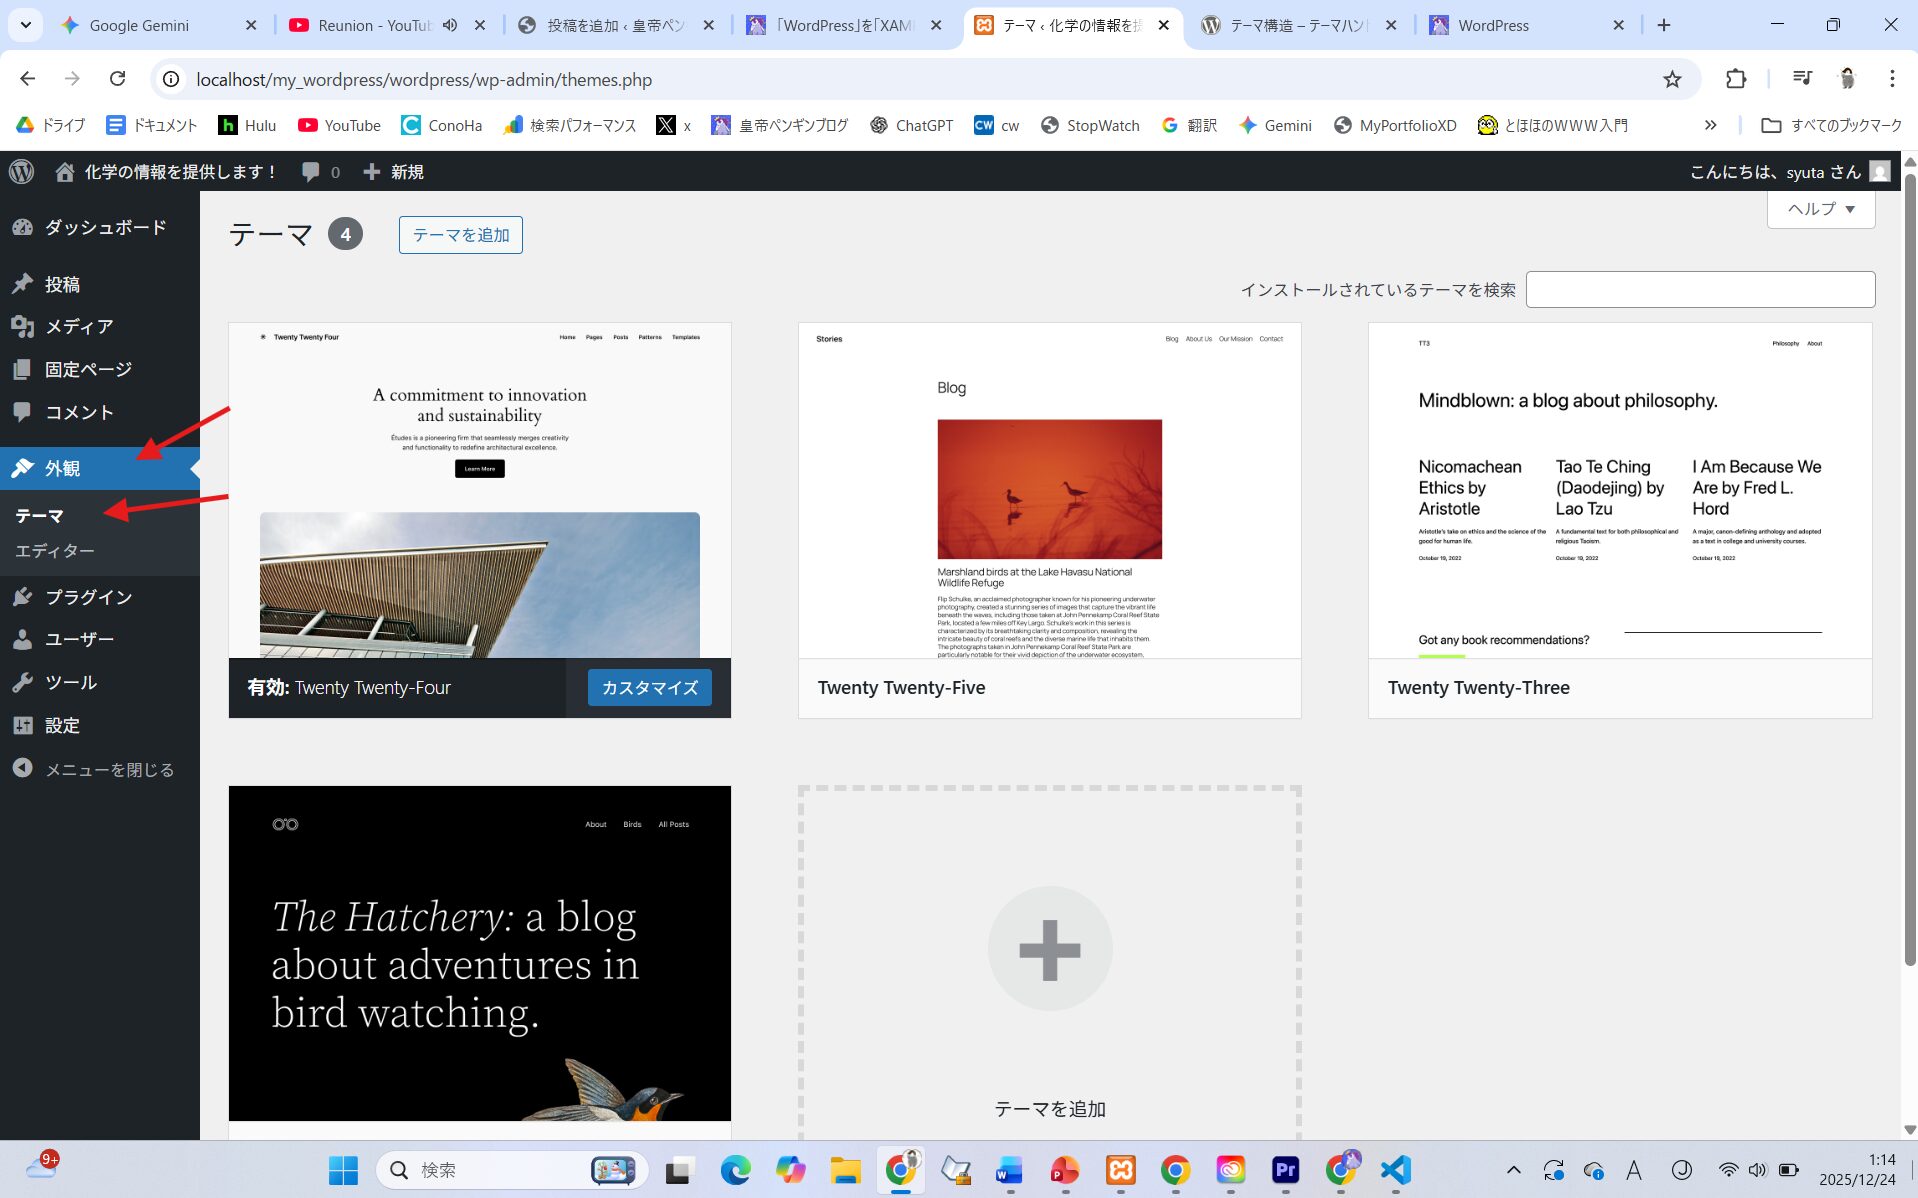Open the エディター submenu item

click(x=55, y=551)
